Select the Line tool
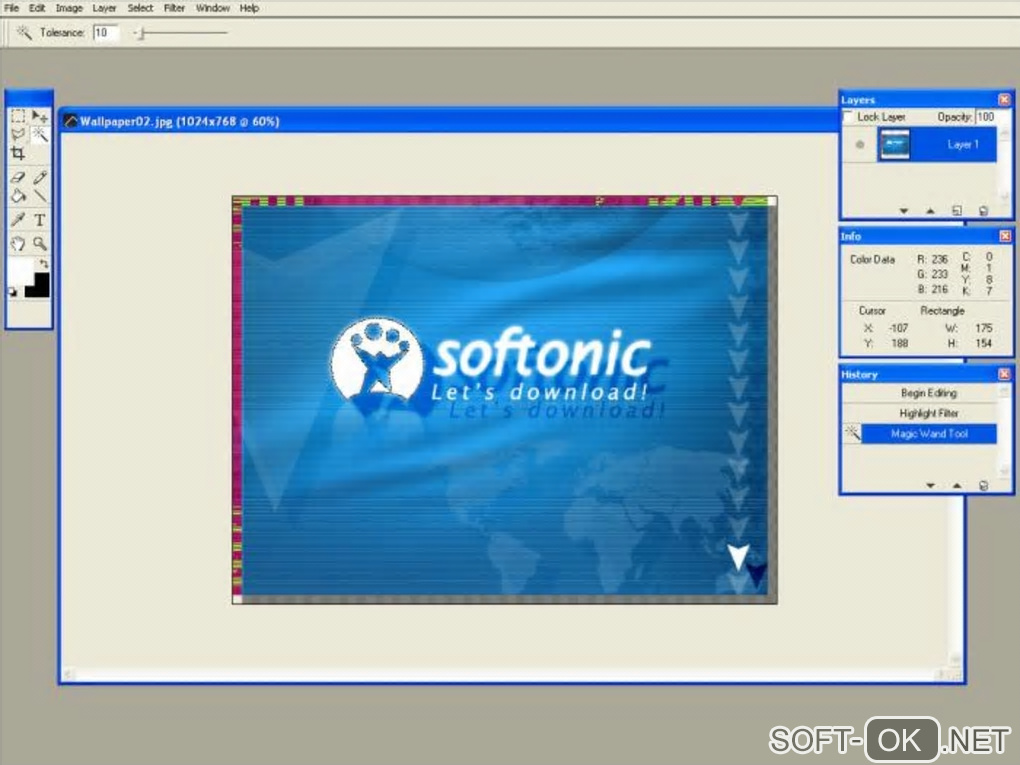 tap(40, 195)
